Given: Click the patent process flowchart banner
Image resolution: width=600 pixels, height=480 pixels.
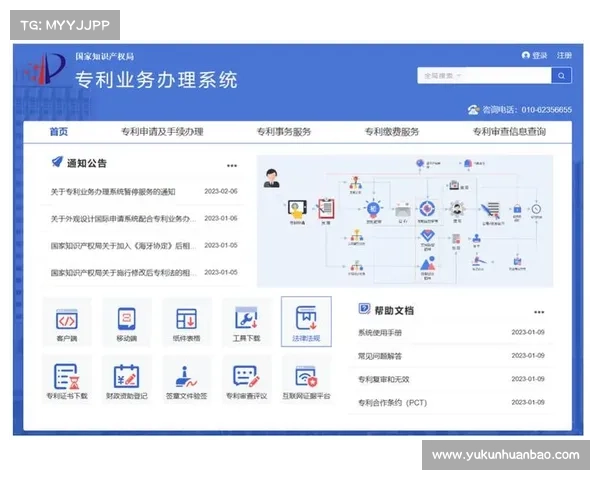Looking at the screenshot, I should pyautogui.click(x=405, y=221).
